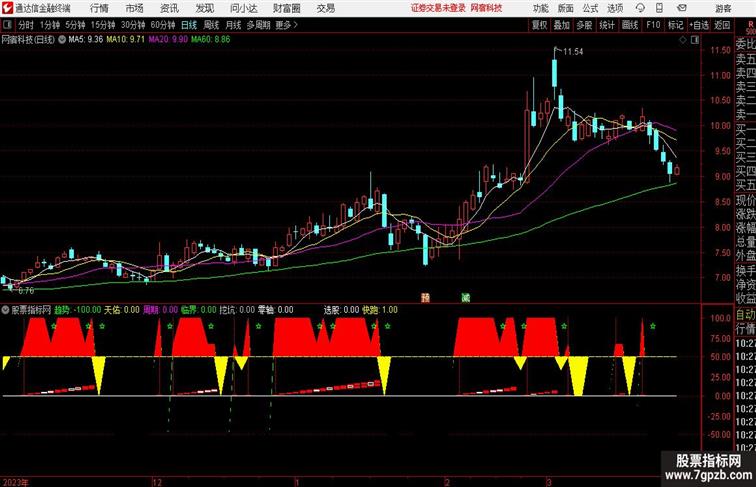
Task: Click the 标记 mark button
Action: pos(675,25)
